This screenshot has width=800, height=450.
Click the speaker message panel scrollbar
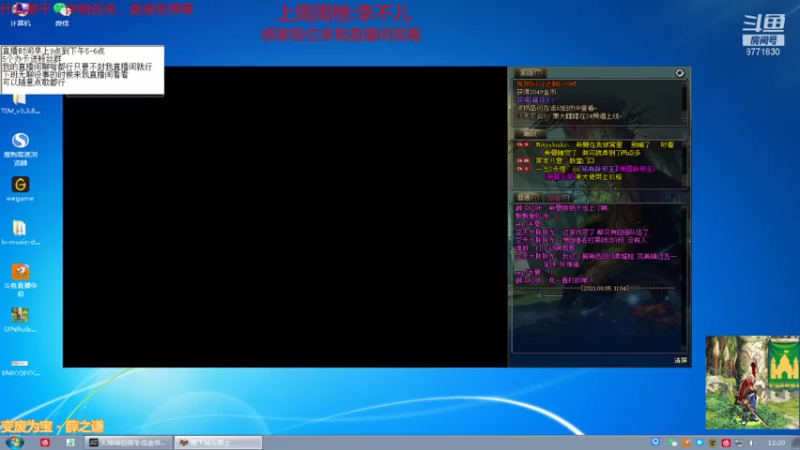tap(685, 163)
